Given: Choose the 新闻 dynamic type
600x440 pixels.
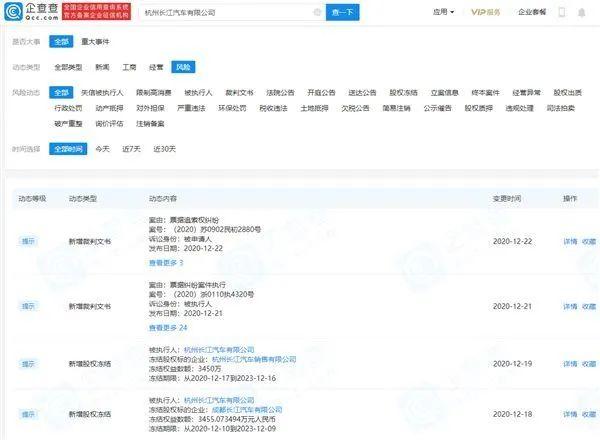Looking at the screenshot, I should point(102,67).
